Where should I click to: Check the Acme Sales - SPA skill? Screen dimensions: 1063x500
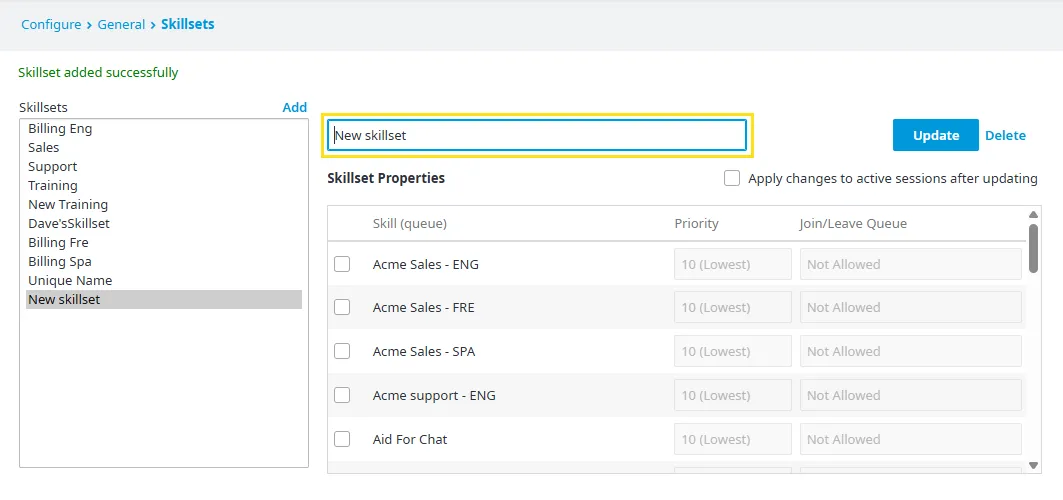coord(342,352)
